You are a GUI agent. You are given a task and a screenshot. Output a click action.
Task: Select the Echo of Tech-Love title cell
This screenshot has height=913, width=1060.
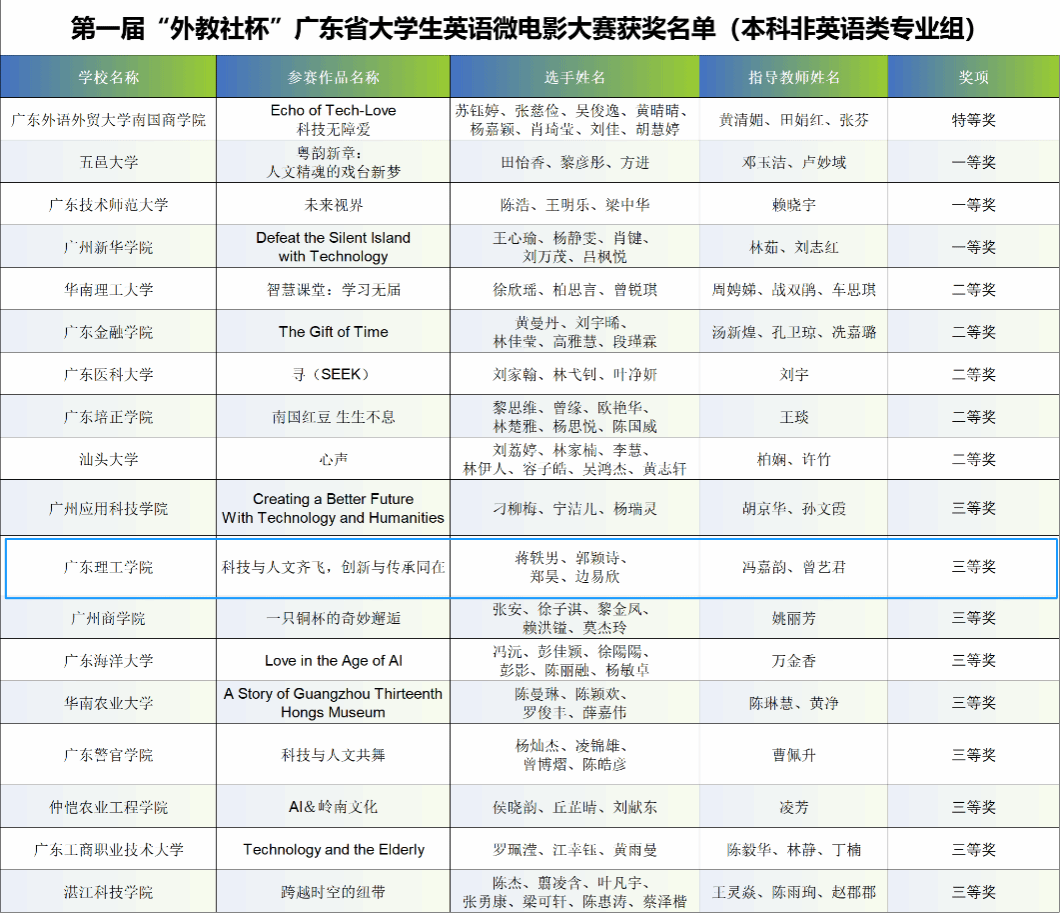pos(333,119)
